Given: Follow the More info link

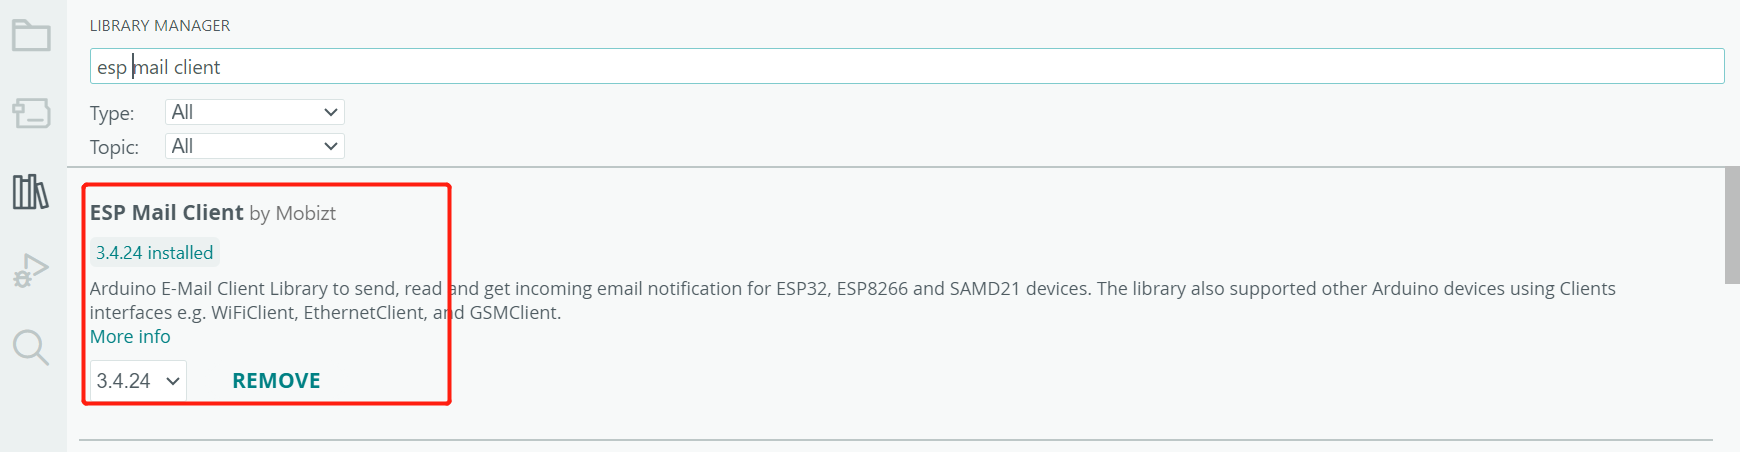Looking at the screenshot, I should pos(130,337).
